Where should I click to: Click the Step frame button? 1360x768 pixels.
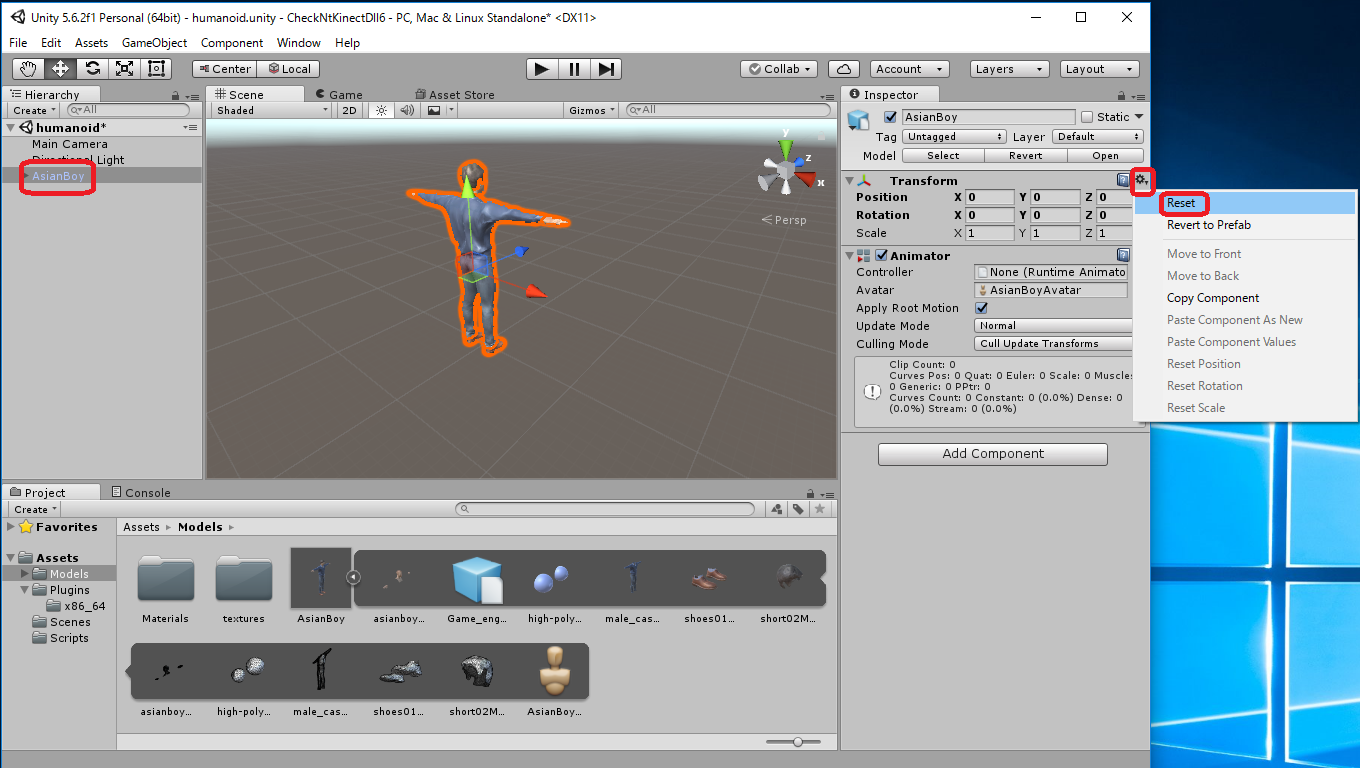click(x=606, y=69)
